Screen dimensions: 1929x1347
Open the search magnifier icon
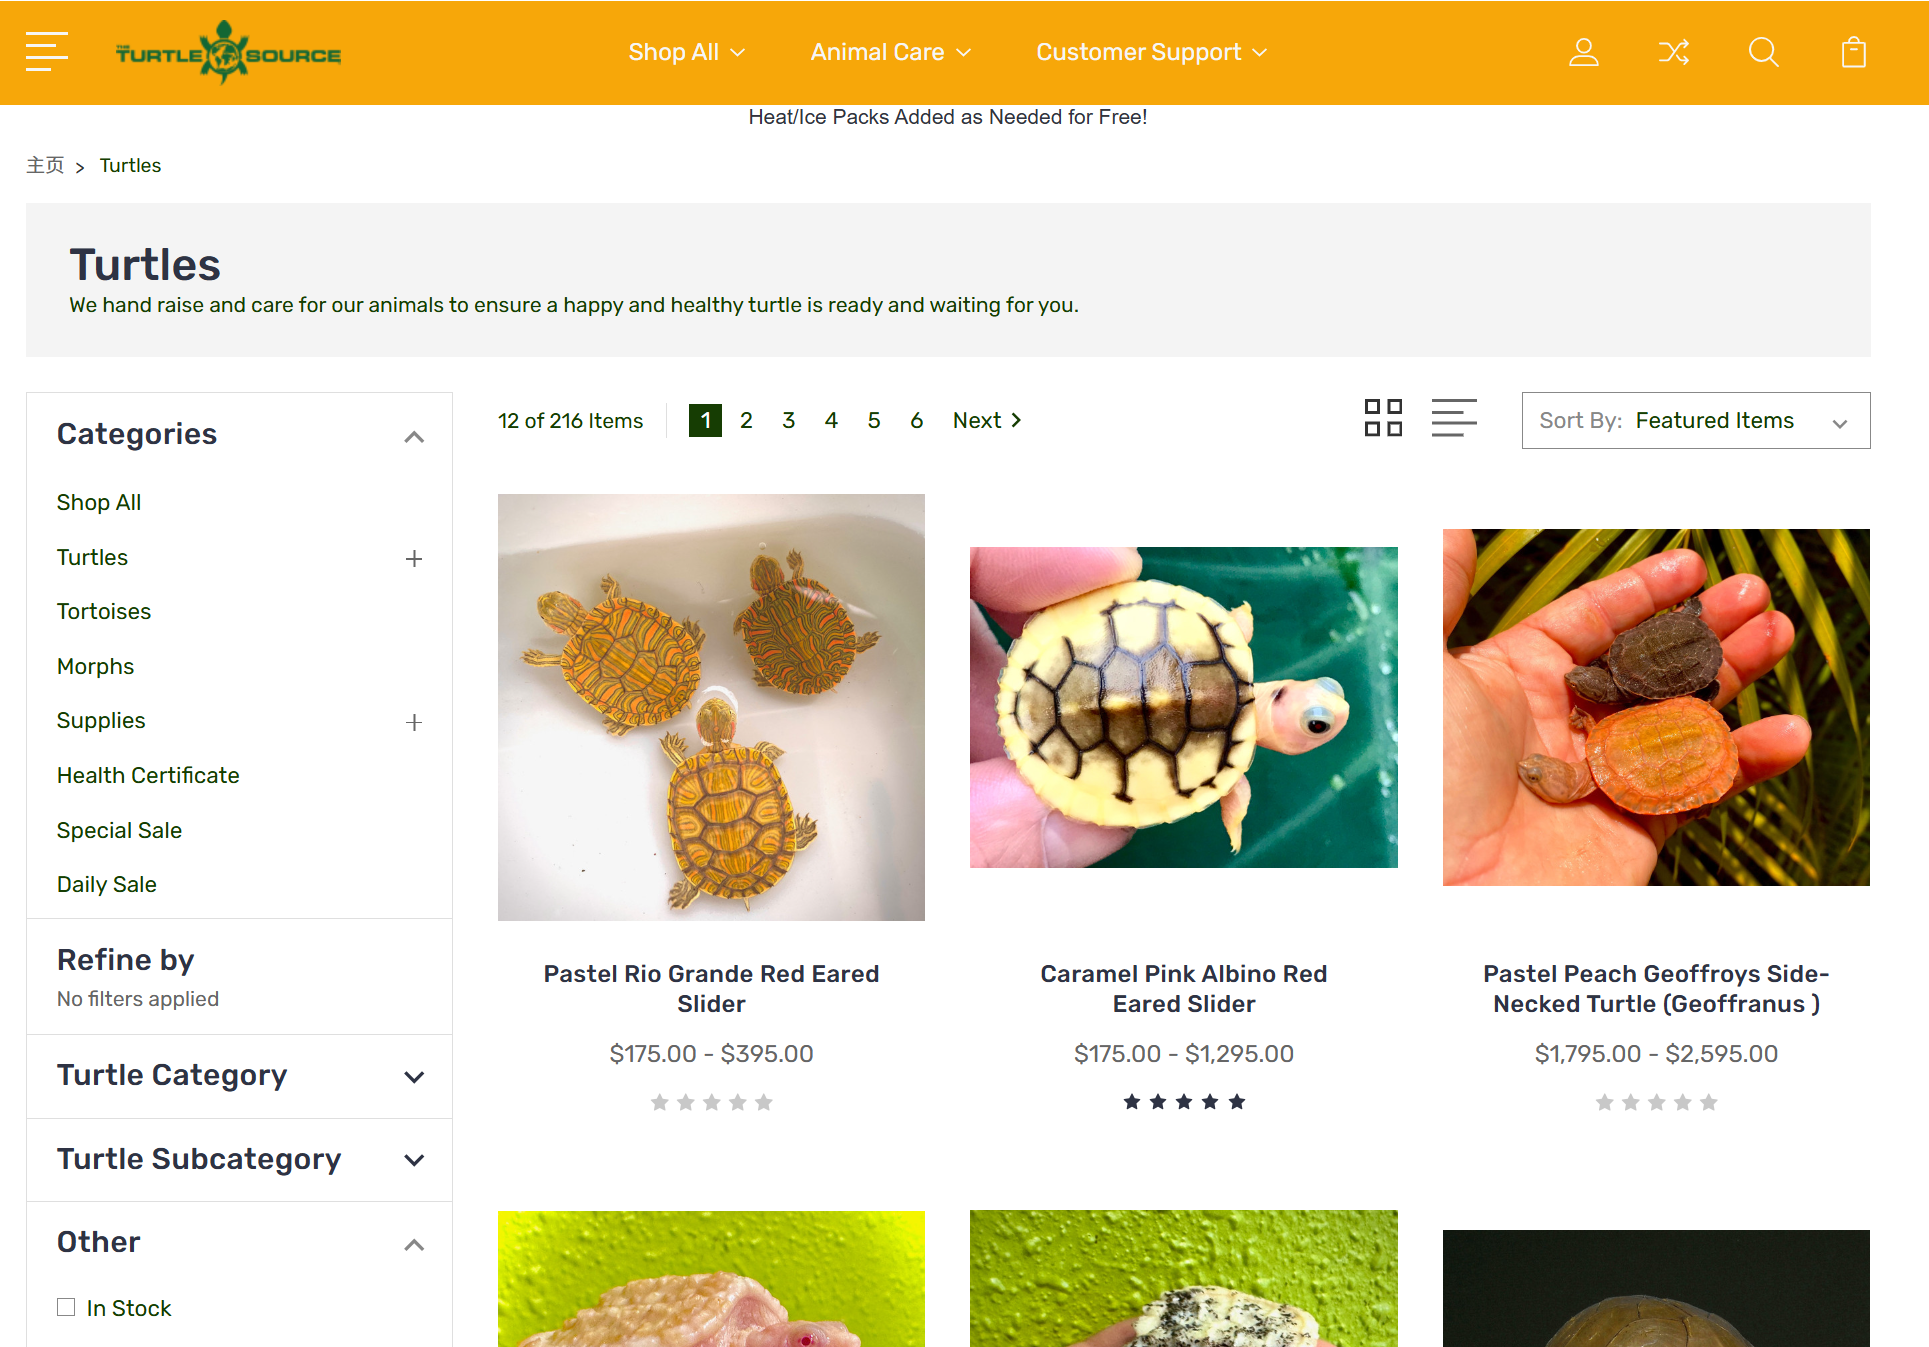(1763, 52)
